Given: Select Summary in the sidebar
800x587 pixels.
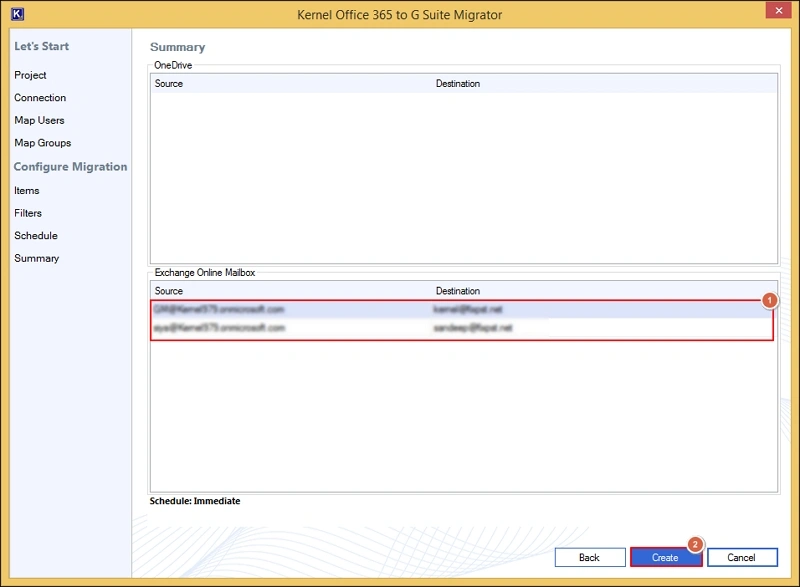Looking at the screenshot, I should [x=36, y=258].
